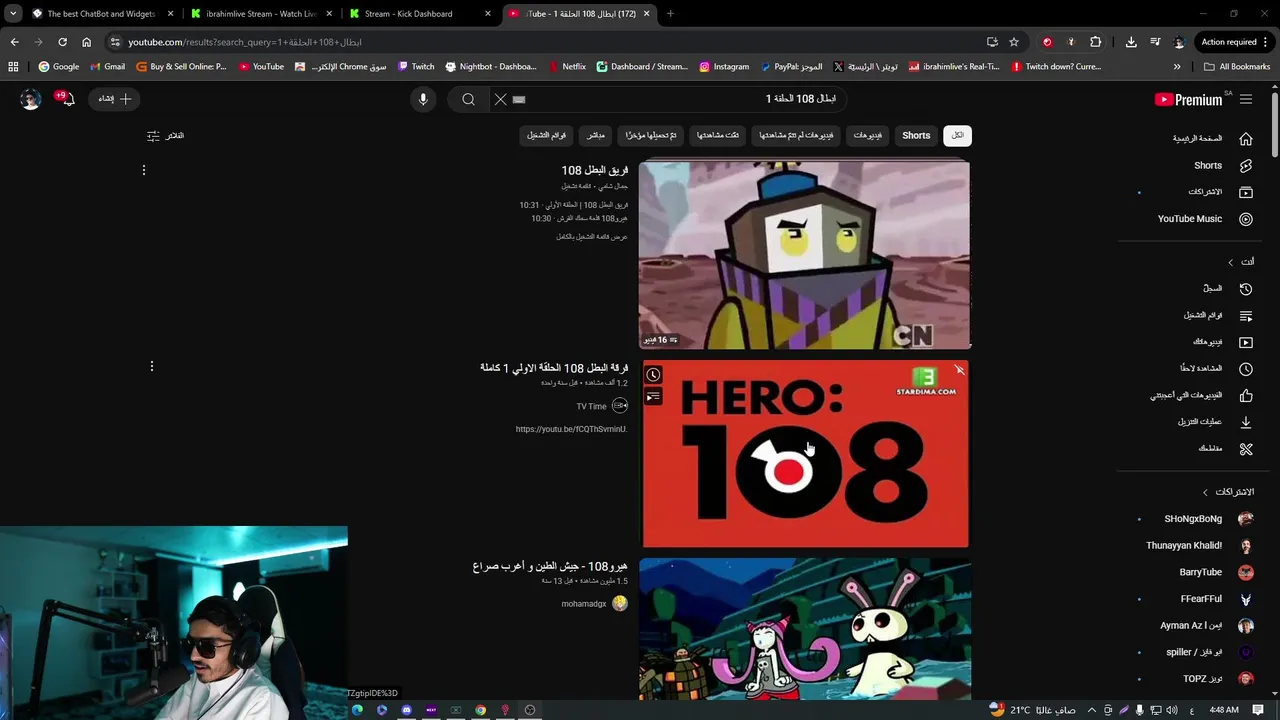The height and width of the screenshot is (720, 1280).
Task: Select the 'تمّت مشاهدتها' filter chip
Action: click(x=718, y=135)
